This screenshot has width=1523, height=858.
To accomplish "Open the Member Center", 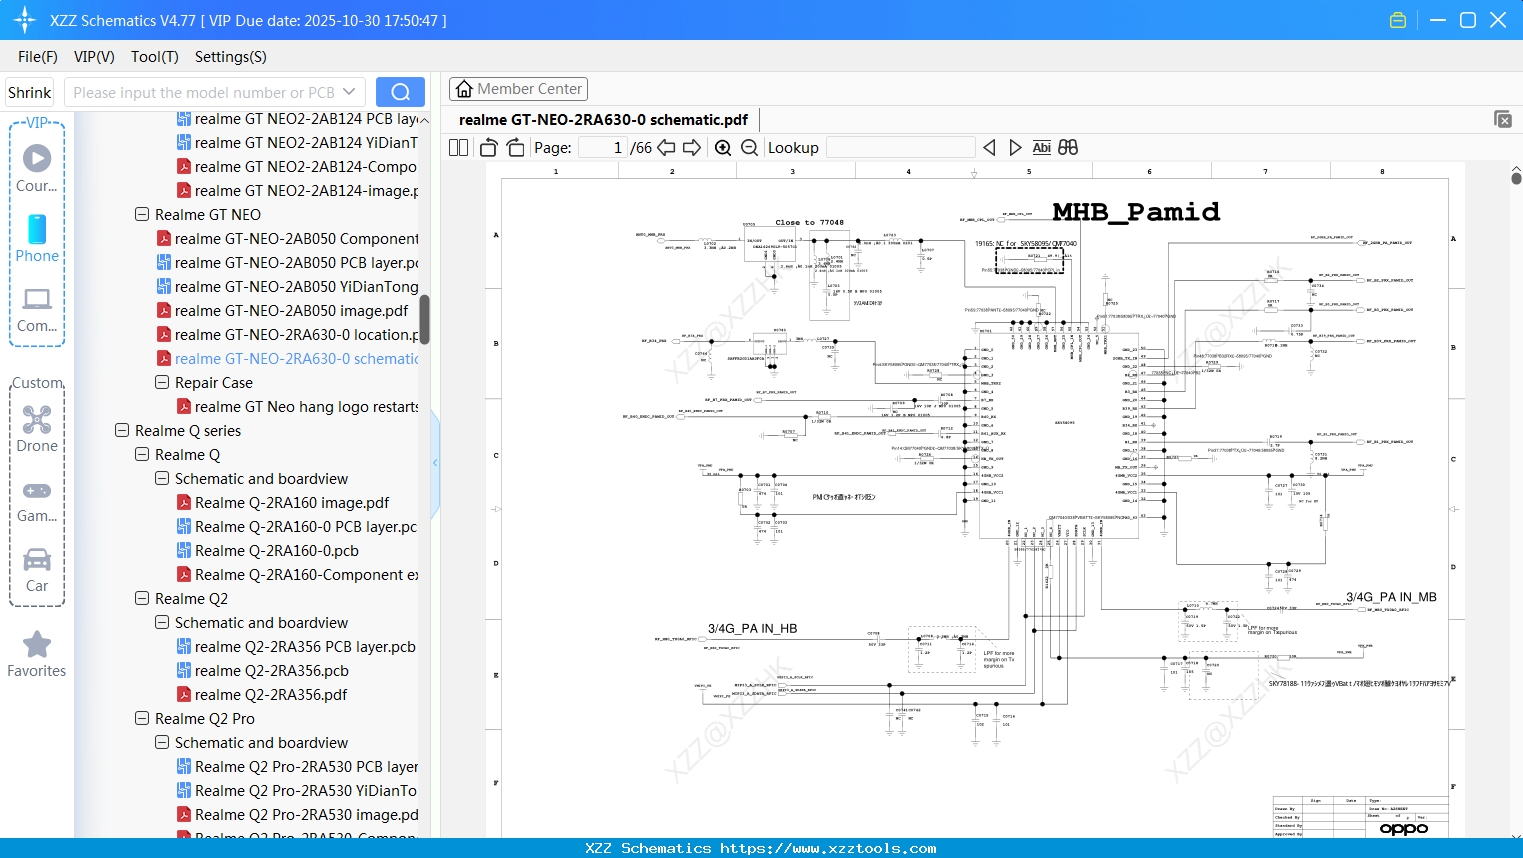I will coord(518,88).
